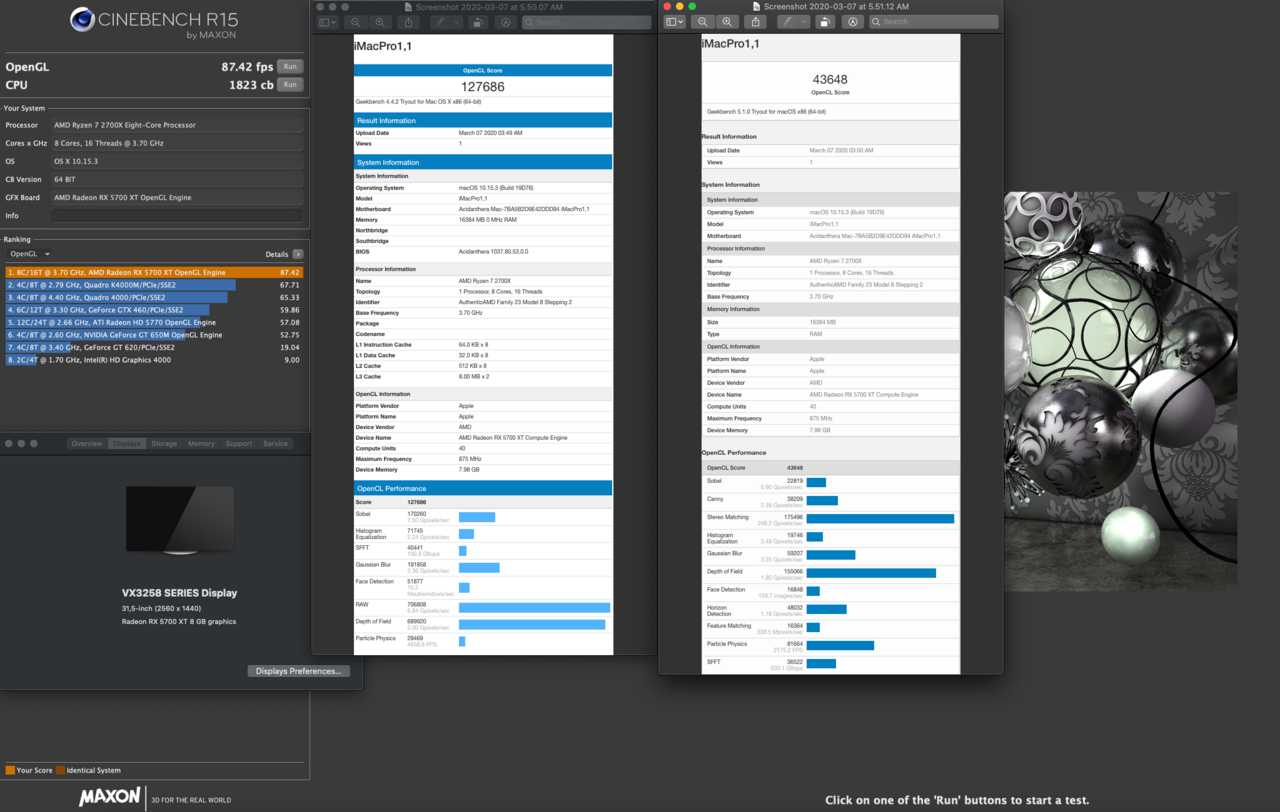Click the Cinebench rendered spheres image

[x=1121, y=391]
